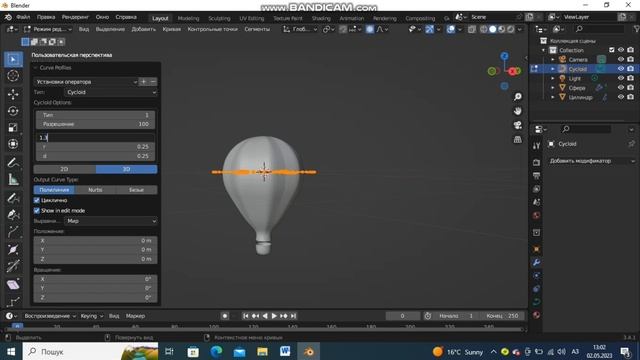Switch shape to 2D button
Viewport: 640px width, 360px height.
click(x=64, y=169)
